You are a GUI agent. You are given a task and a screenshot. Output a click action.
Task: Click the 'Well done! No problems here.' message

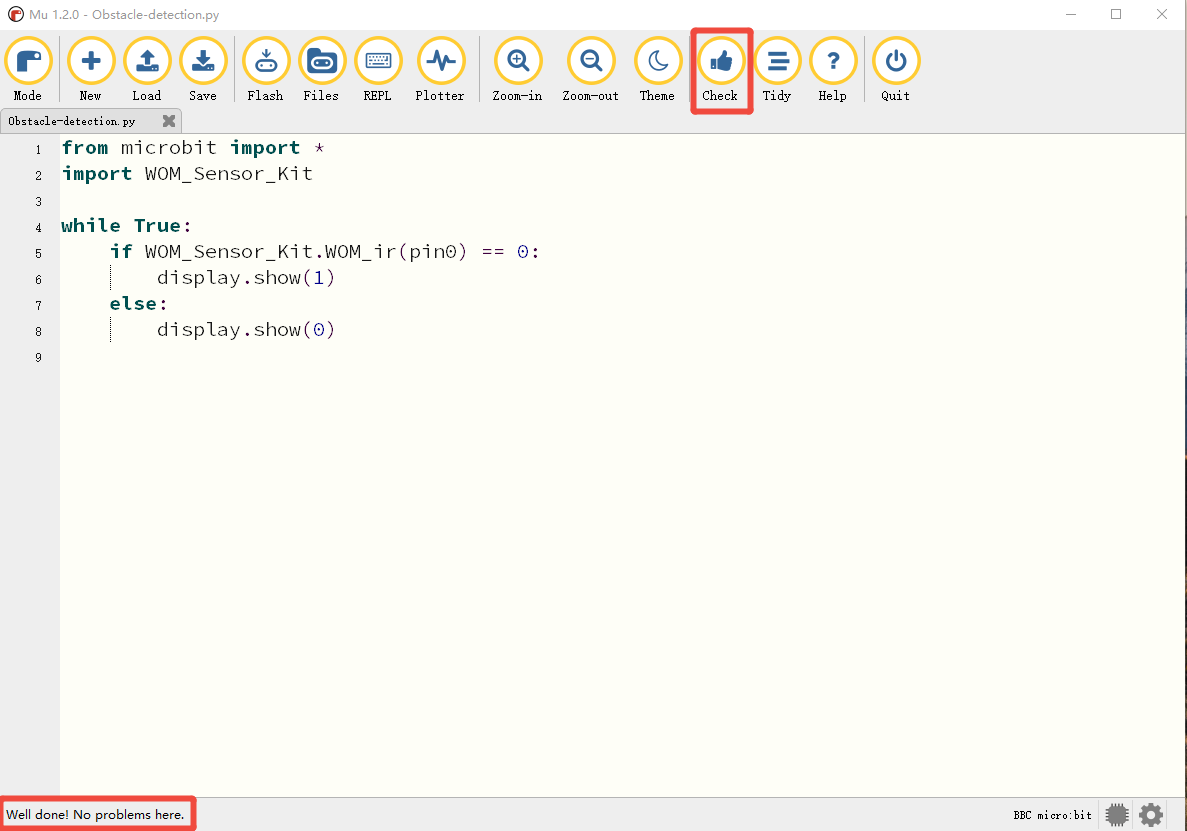coord(95,815)
